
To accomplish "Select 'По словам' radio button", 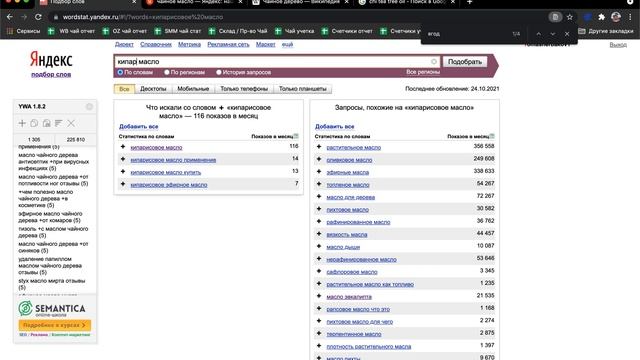I will 120,72.
